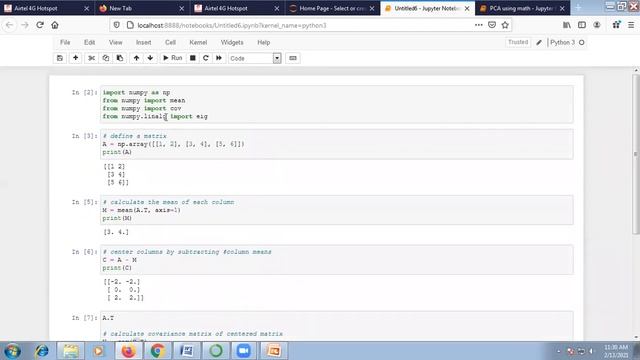Run the selected cell

tap(173, 58)
